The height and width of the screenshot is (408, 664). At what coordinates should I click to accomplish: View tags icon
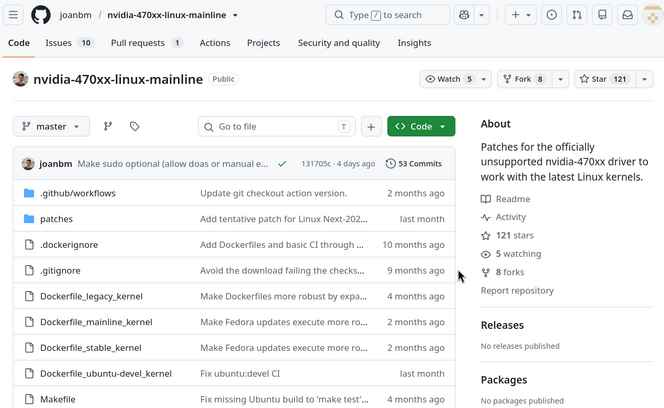pyautogui.click(x=134, y=126)
